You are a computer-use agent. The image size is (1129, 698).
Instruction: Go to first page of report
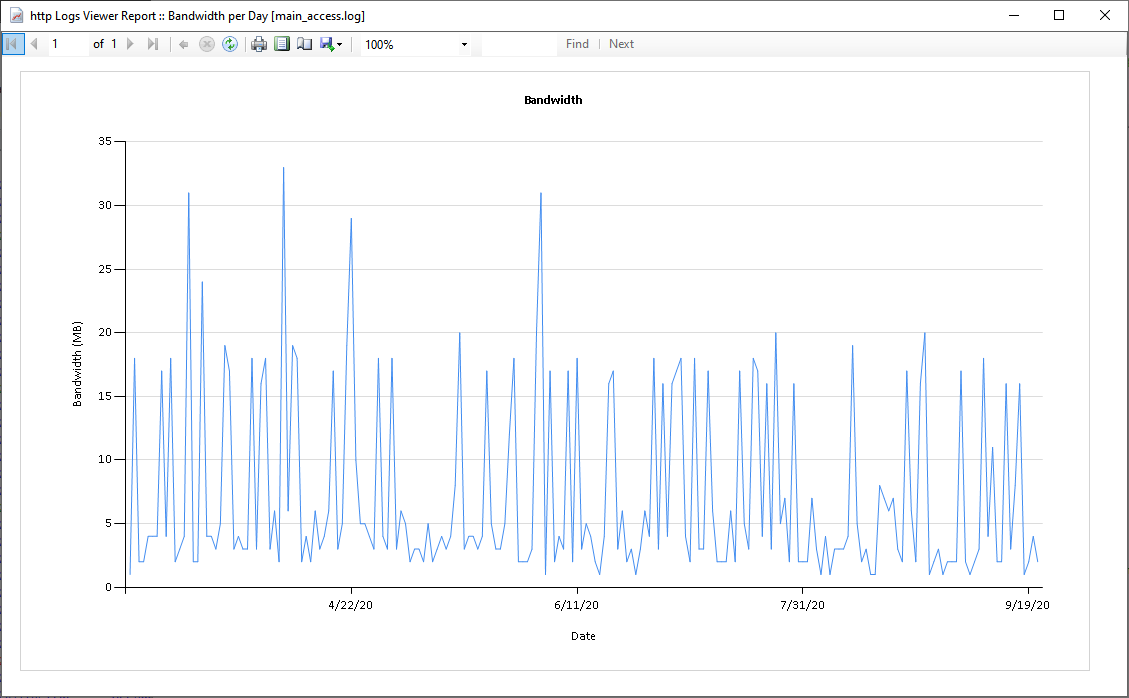12,44
